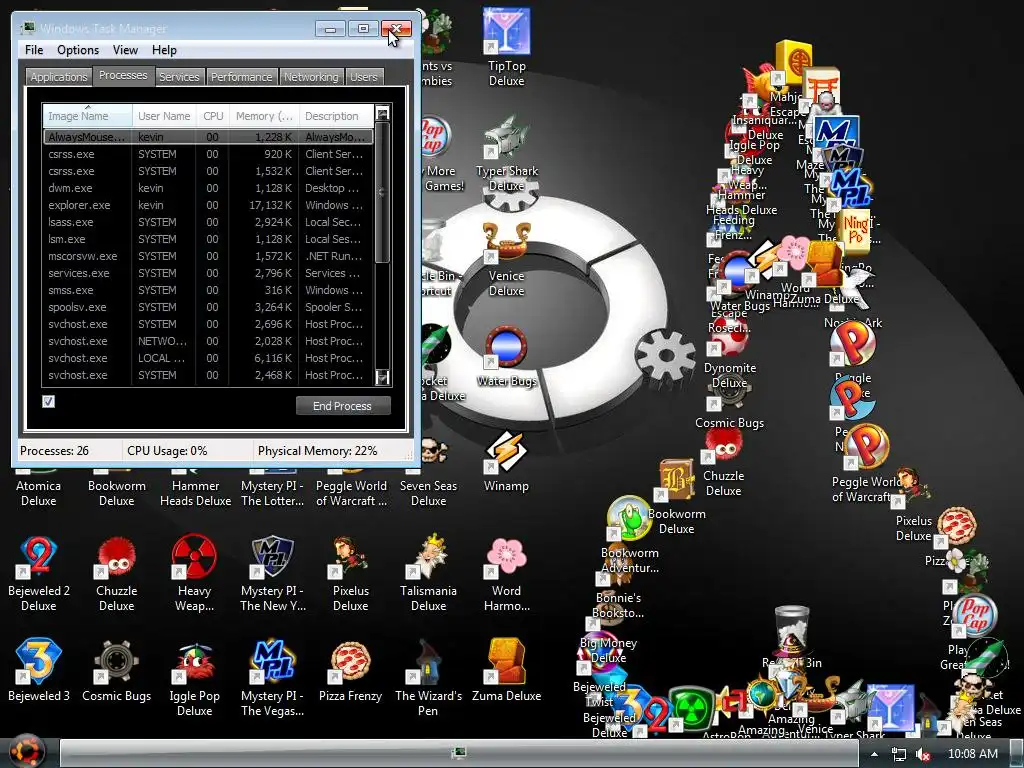Open the Word Harmo... flower icon
Image resolution: width=1024 pixels, height=768 pixels.
[x=506, y=575]
